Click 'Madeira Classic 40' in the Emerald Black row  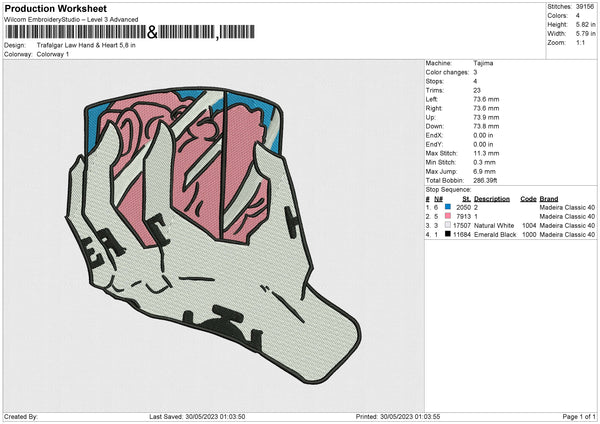point(567,235)
